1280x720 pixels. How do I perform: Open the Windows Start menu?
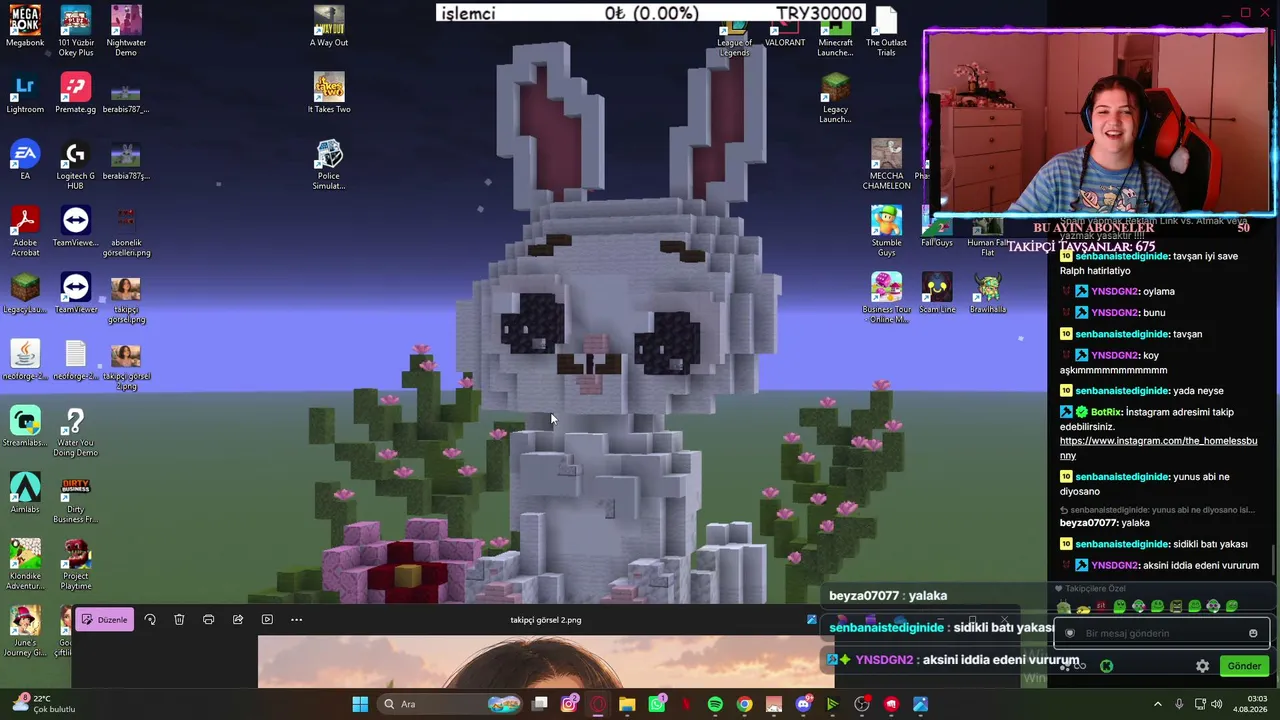pos(360,704)
